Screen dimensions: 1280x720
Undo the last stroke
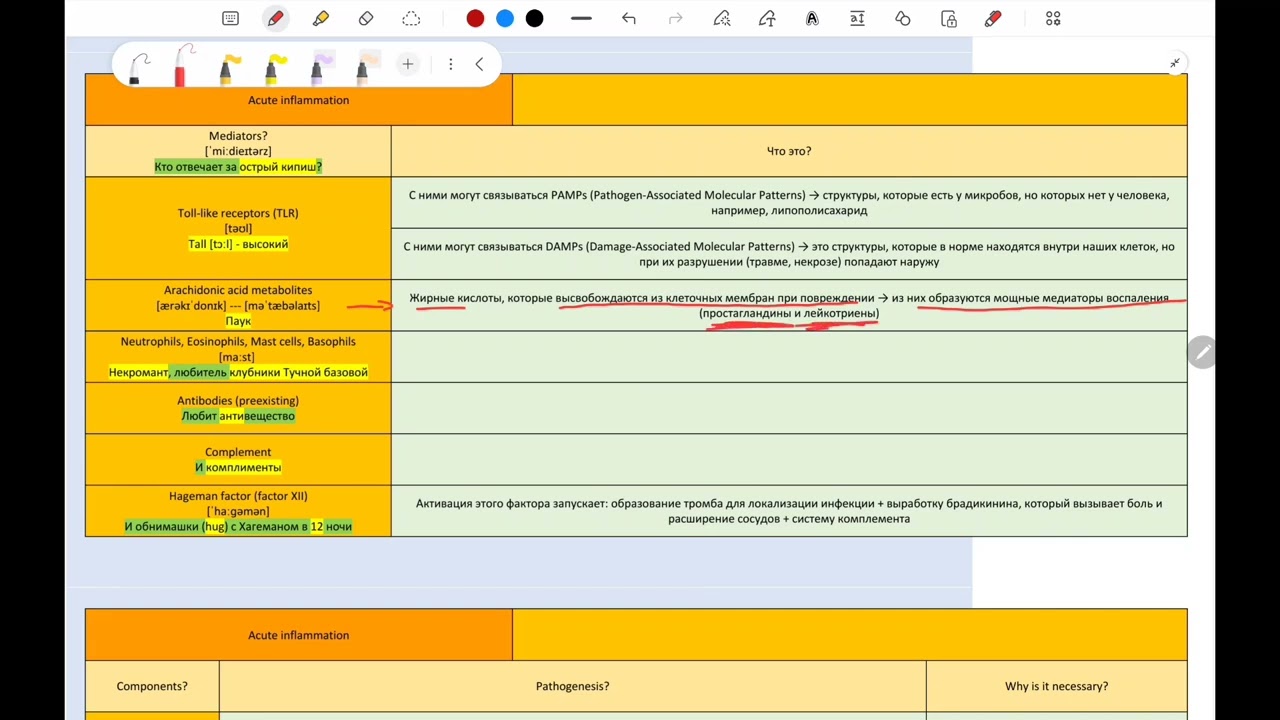pos(628,19)
